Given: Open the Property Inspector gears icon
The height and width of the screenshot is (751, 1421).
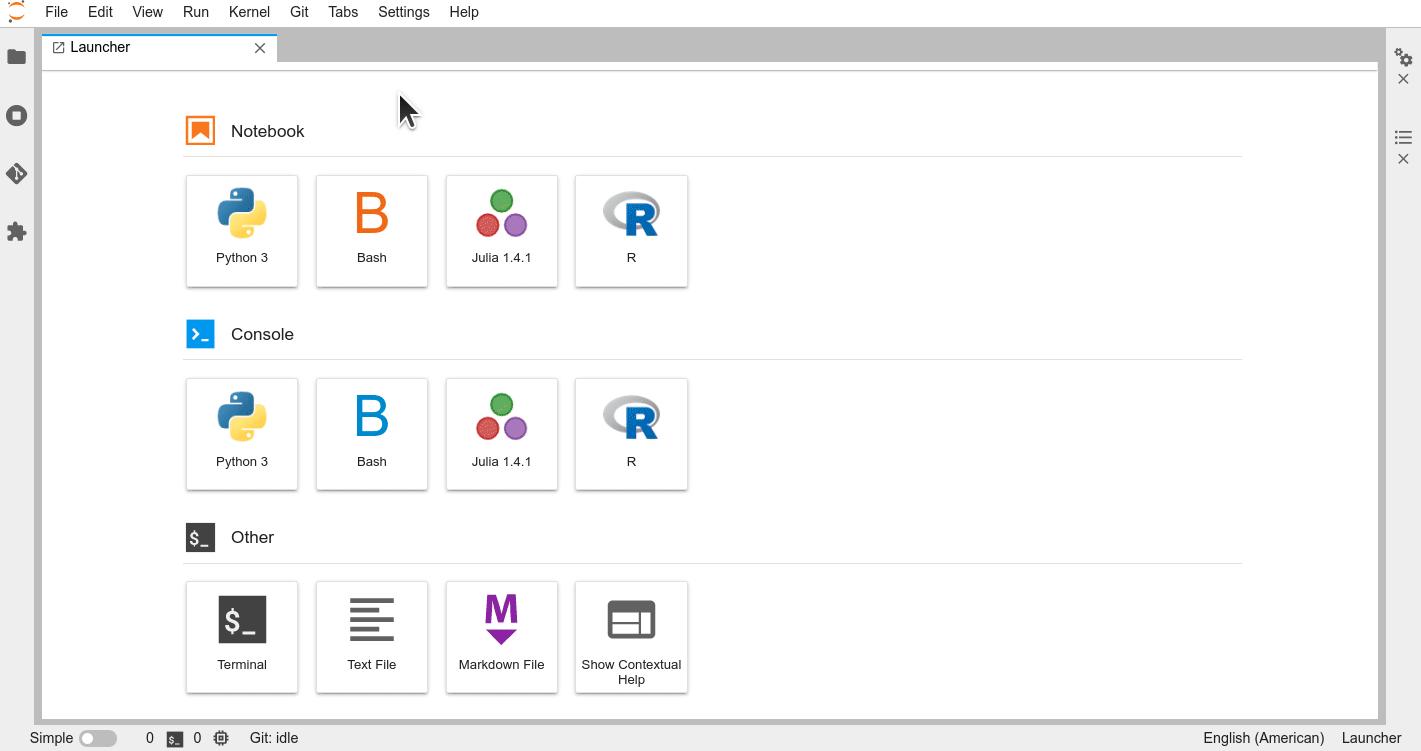Looking at the screenshot, I should pyautogui.click(x=1403, y=57).
